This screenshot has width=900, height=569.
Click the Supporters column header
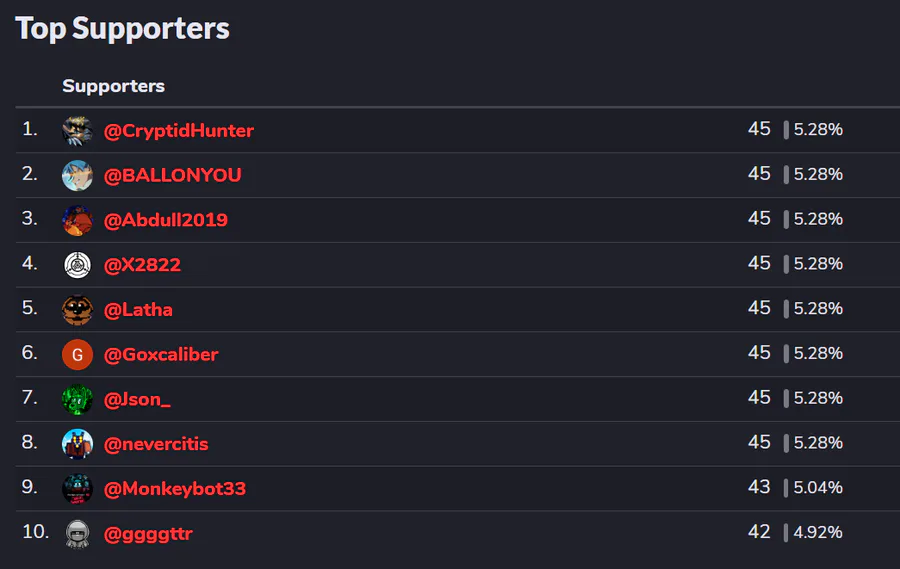pyautogui.click(x=113, y=86)
